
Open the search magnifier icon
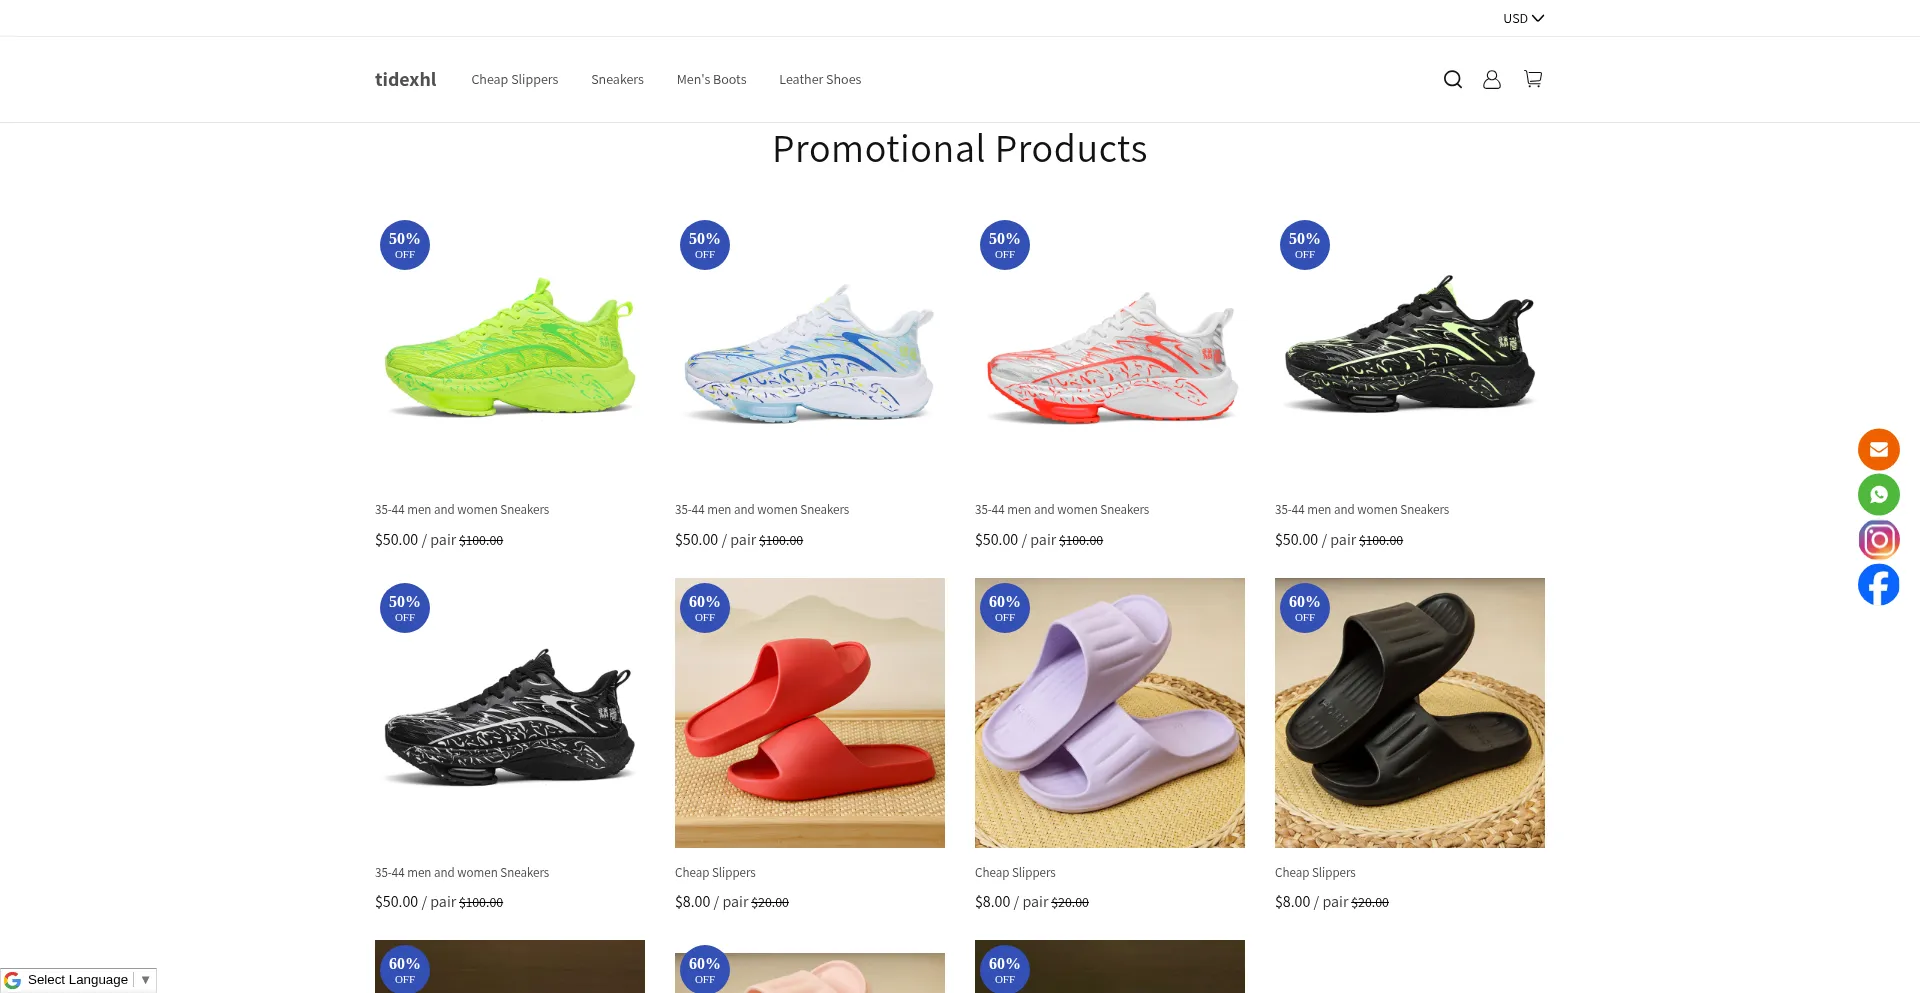(x=1453, y=79)
